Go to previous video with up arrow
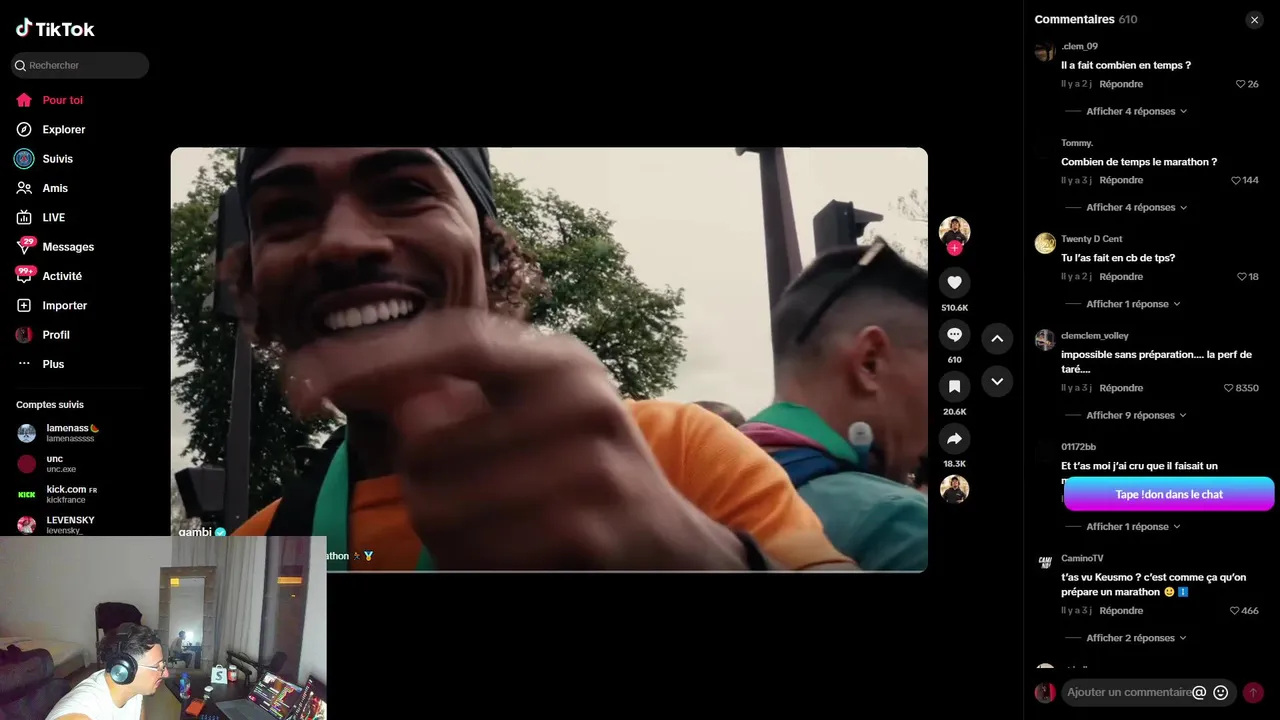The image size is (1280, 720). (997, 339)
